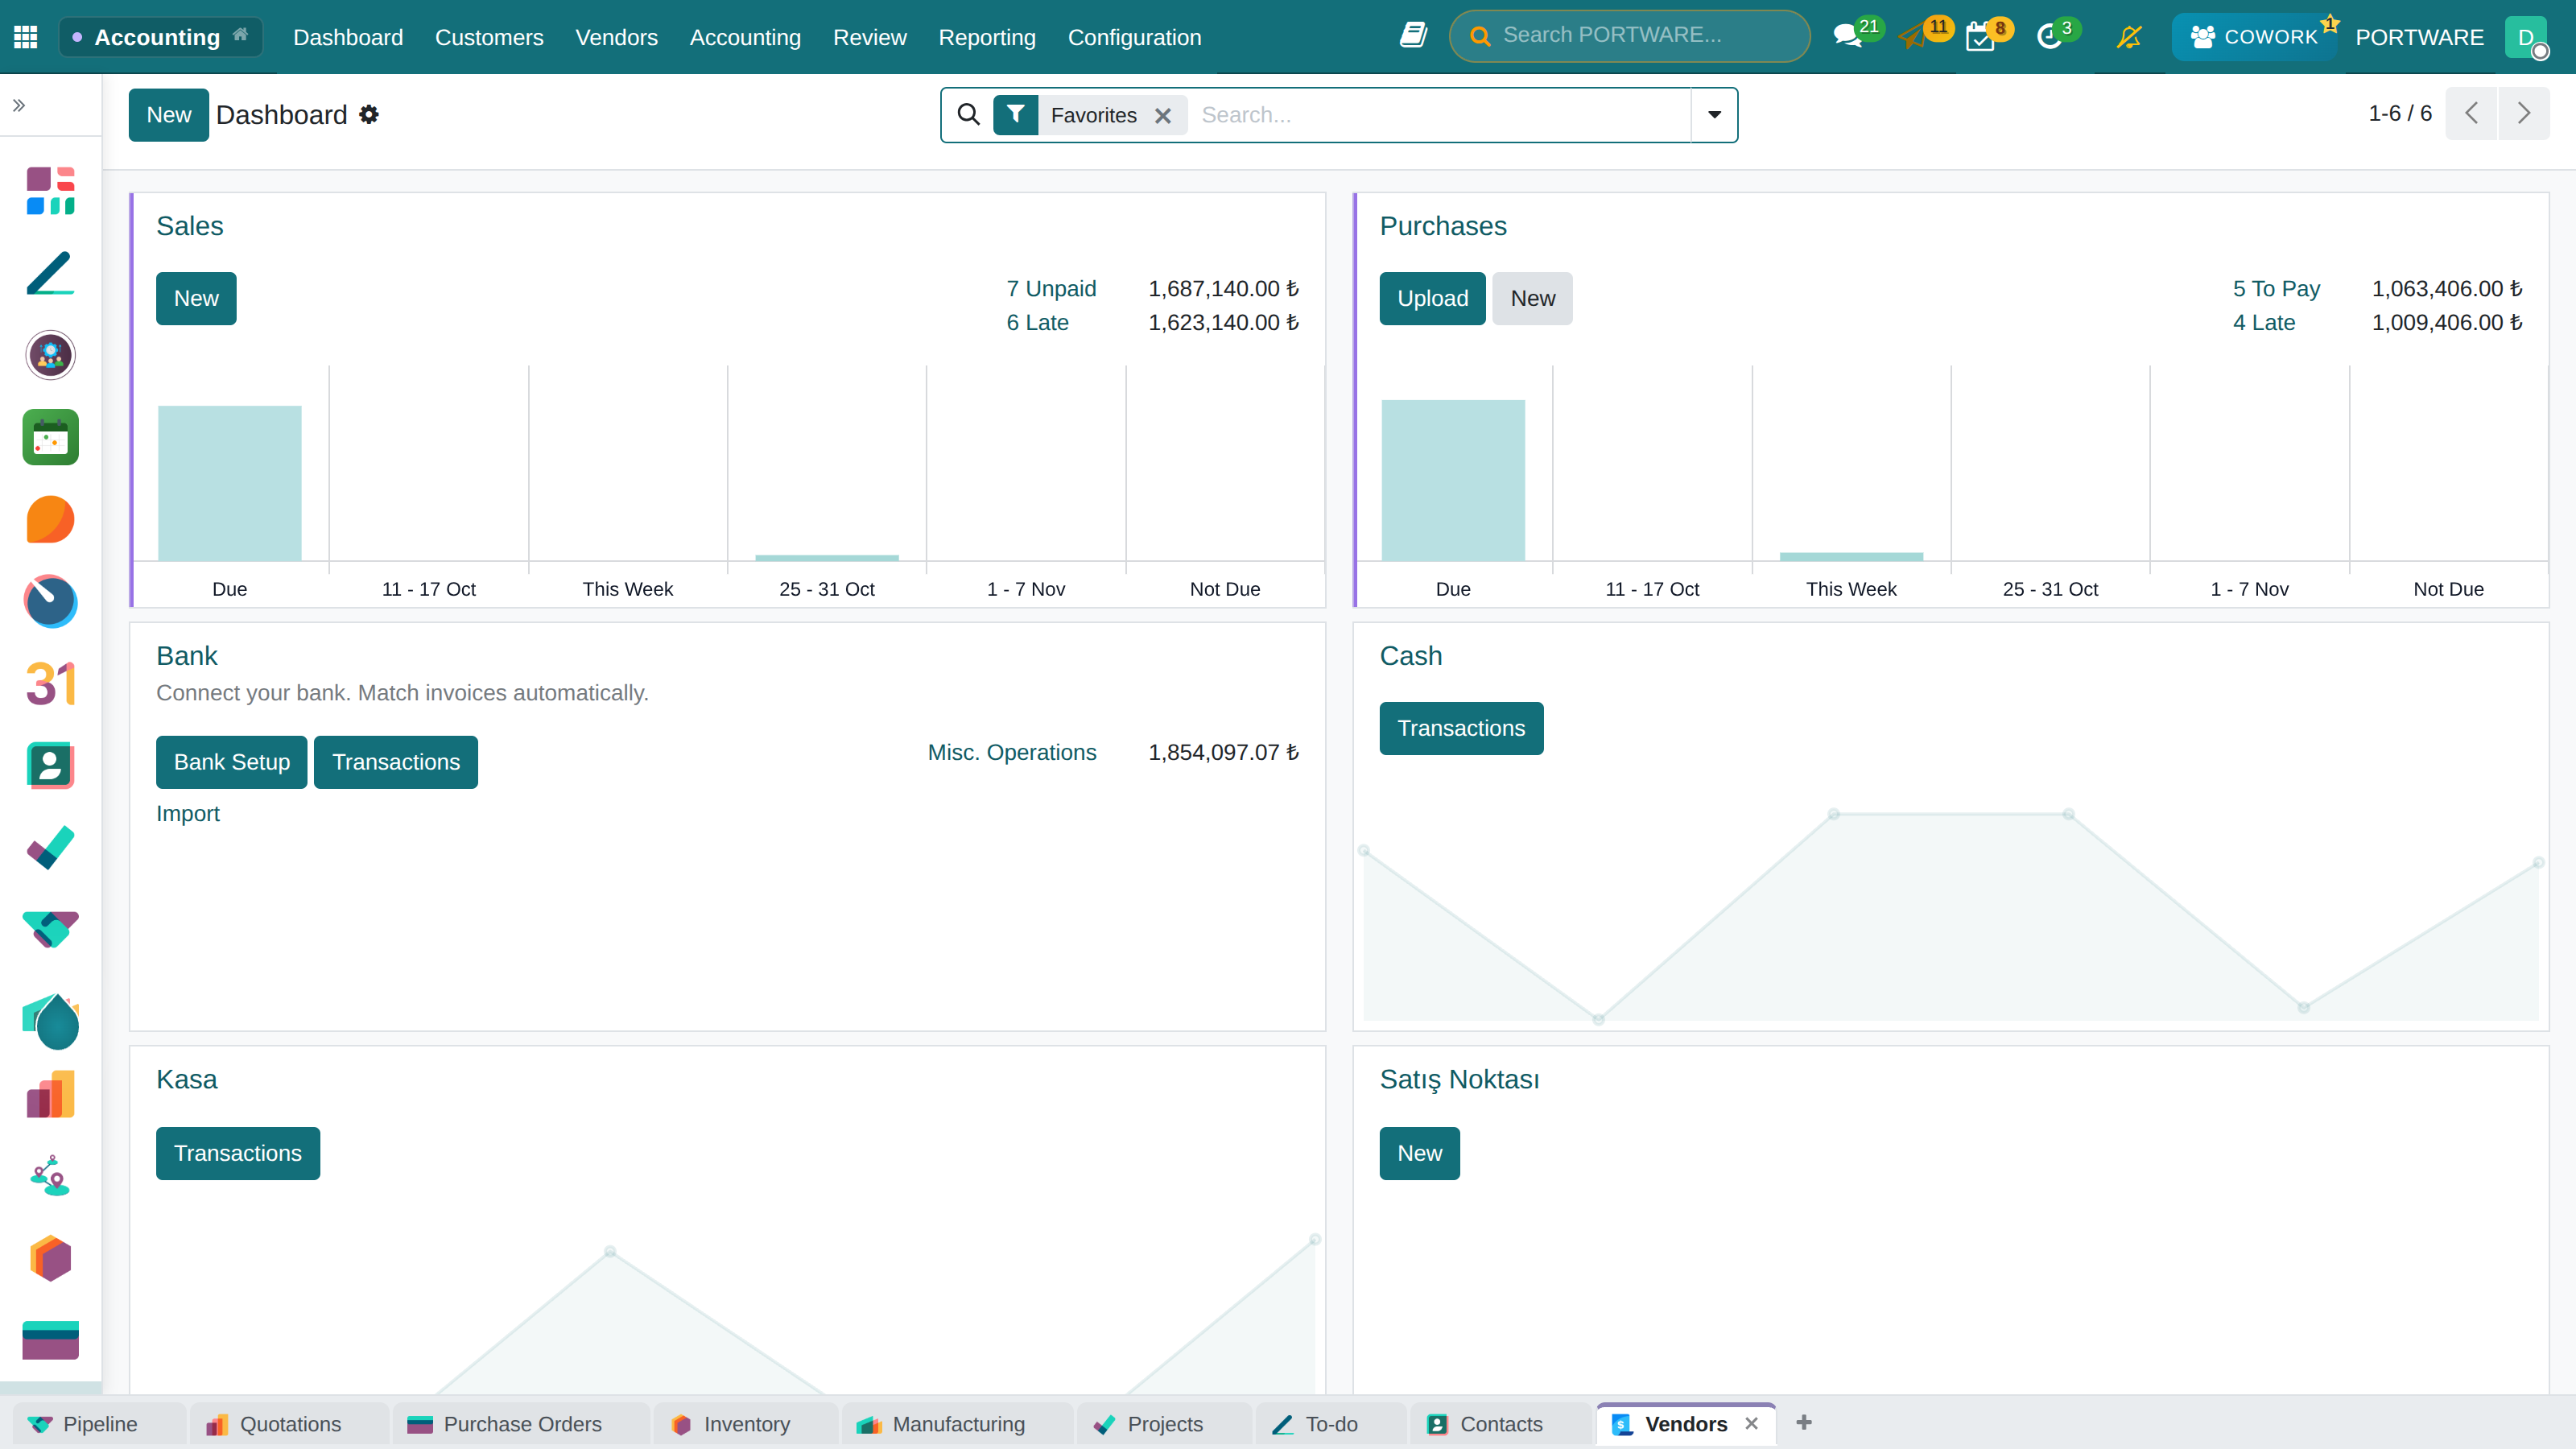The image size is (2576, 1449).
Task: Open 4 Late purchases link
Action: pyautogui.click(x=2264, y=322)
